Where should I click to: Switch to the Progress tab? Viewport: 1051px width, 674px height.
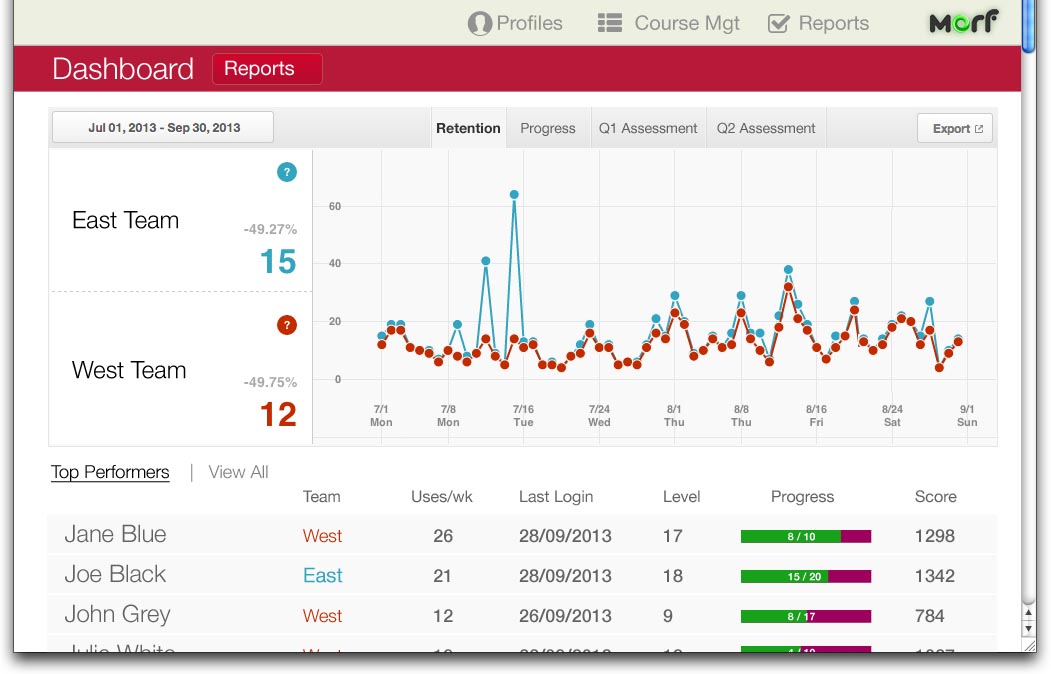click(548, 128)
